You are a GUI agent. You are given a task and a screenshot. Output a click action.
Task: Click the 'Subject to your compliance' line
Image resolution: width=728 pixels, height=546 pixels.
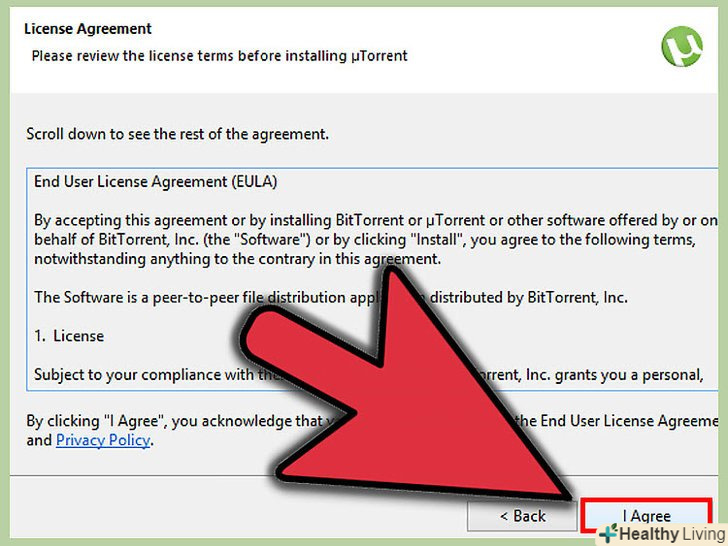[x=369, y=374]
